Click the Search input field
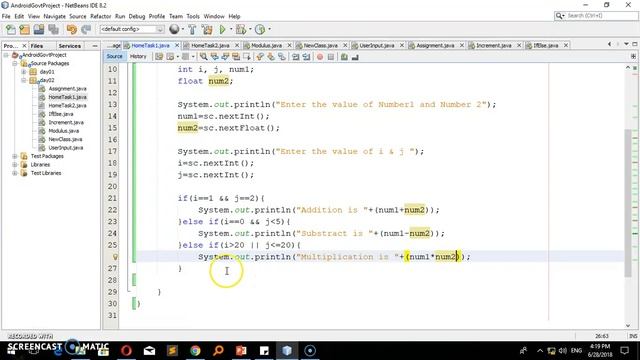This screenshot has width=640, height=360. 597,16
